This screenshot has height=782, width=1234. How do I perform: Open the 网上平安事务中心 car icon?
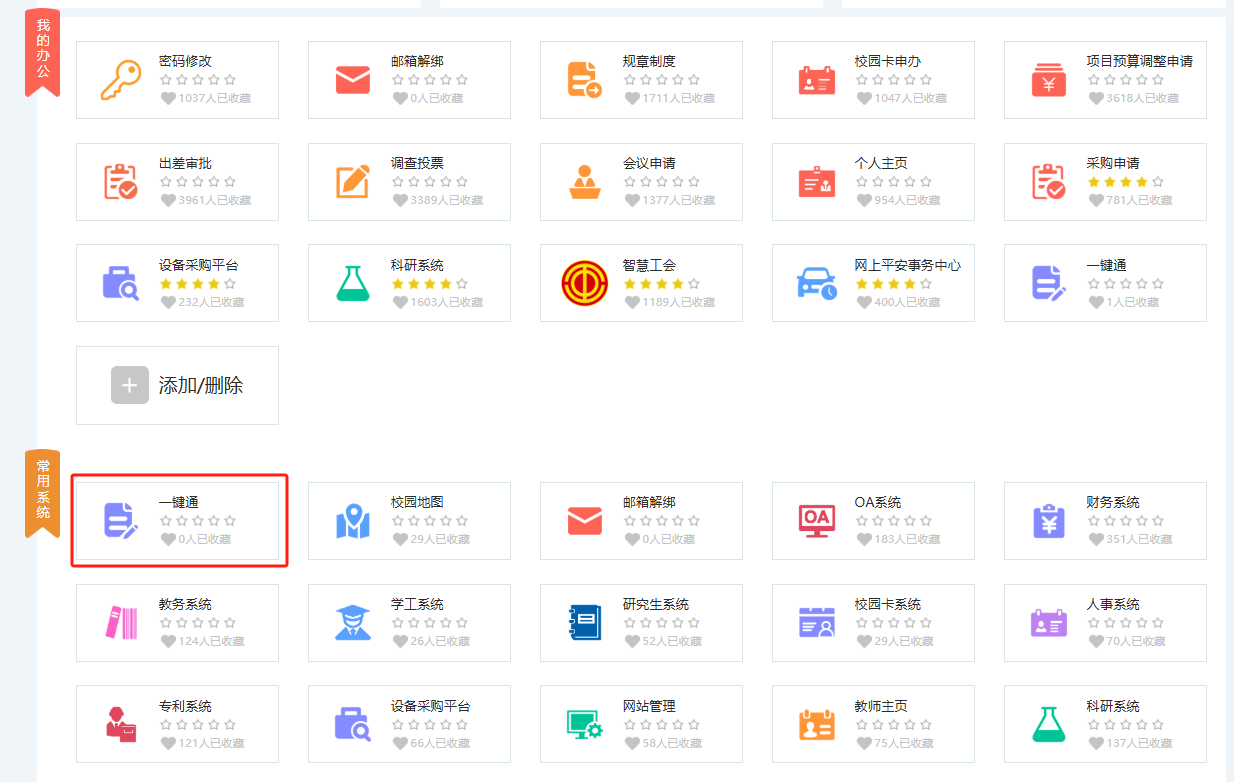tap(817, 283)
